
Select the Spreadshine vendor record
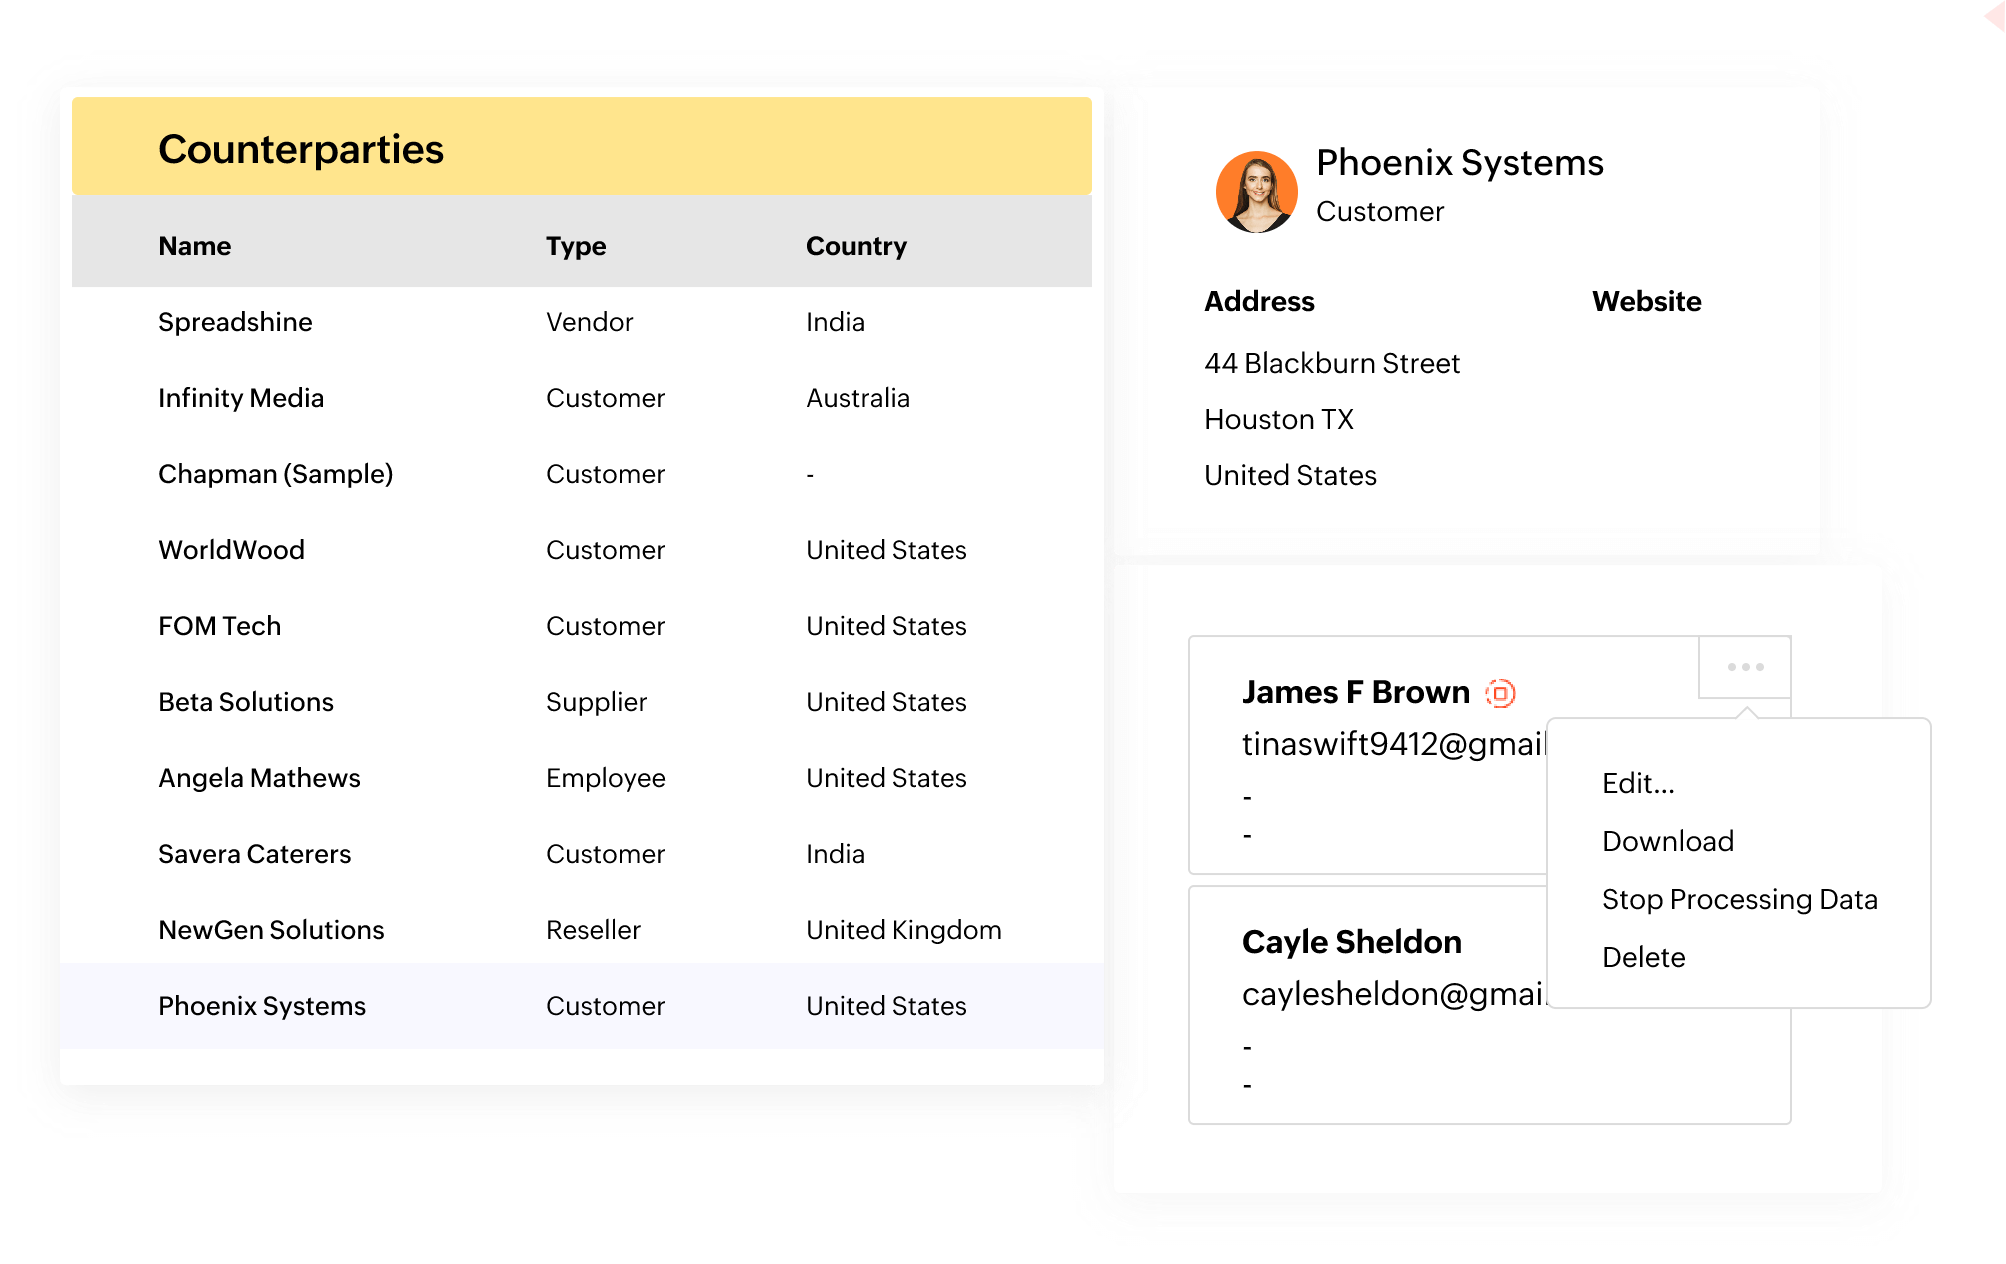tap(235, 321)
